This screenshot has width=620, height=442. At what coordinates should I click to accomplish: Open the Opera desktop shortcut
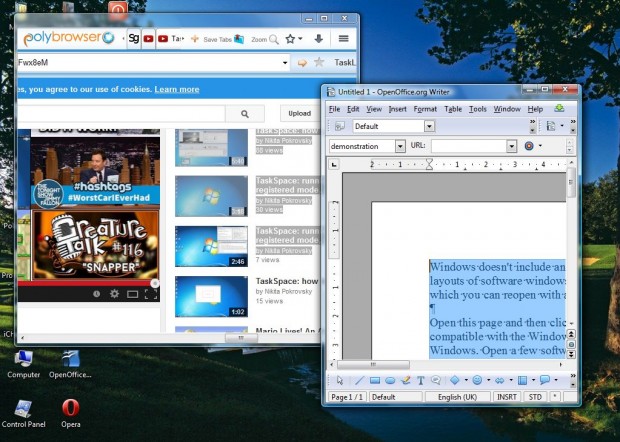click(x=70, y=413)
